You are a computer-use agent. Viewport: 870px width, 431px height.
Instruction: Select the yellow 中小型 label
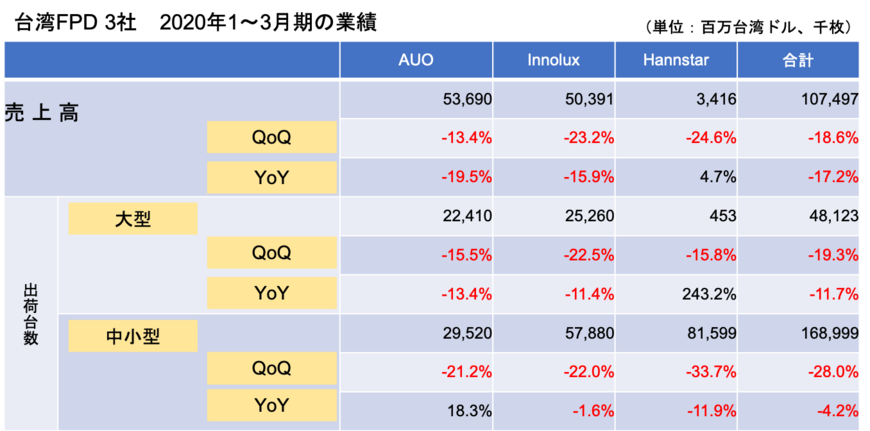click(x=133, y=337)
